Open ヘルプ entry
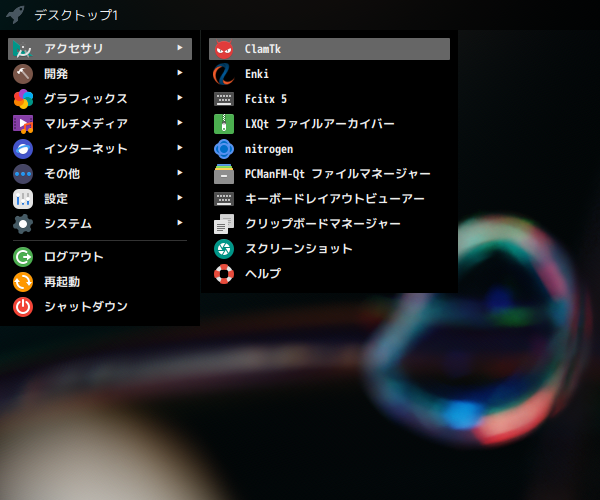This screenshot has height=500, width=600. click(x=329, y=274)
